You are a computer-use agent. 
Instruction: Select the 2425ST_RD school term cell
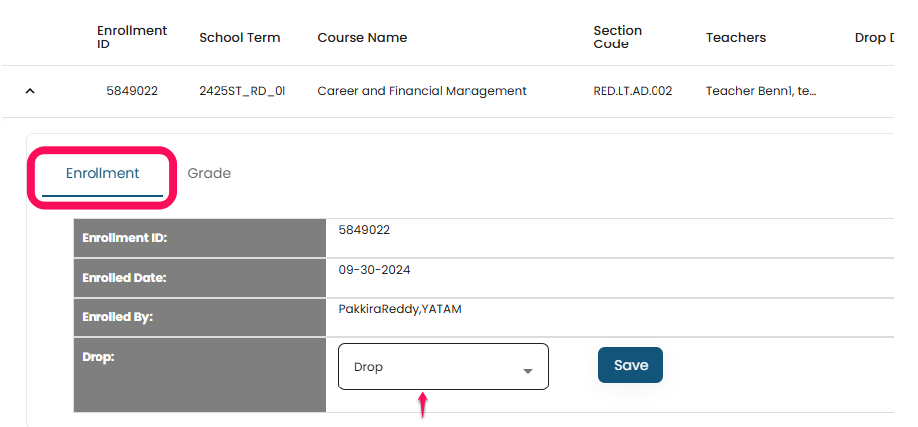click(x=242, y=91)
